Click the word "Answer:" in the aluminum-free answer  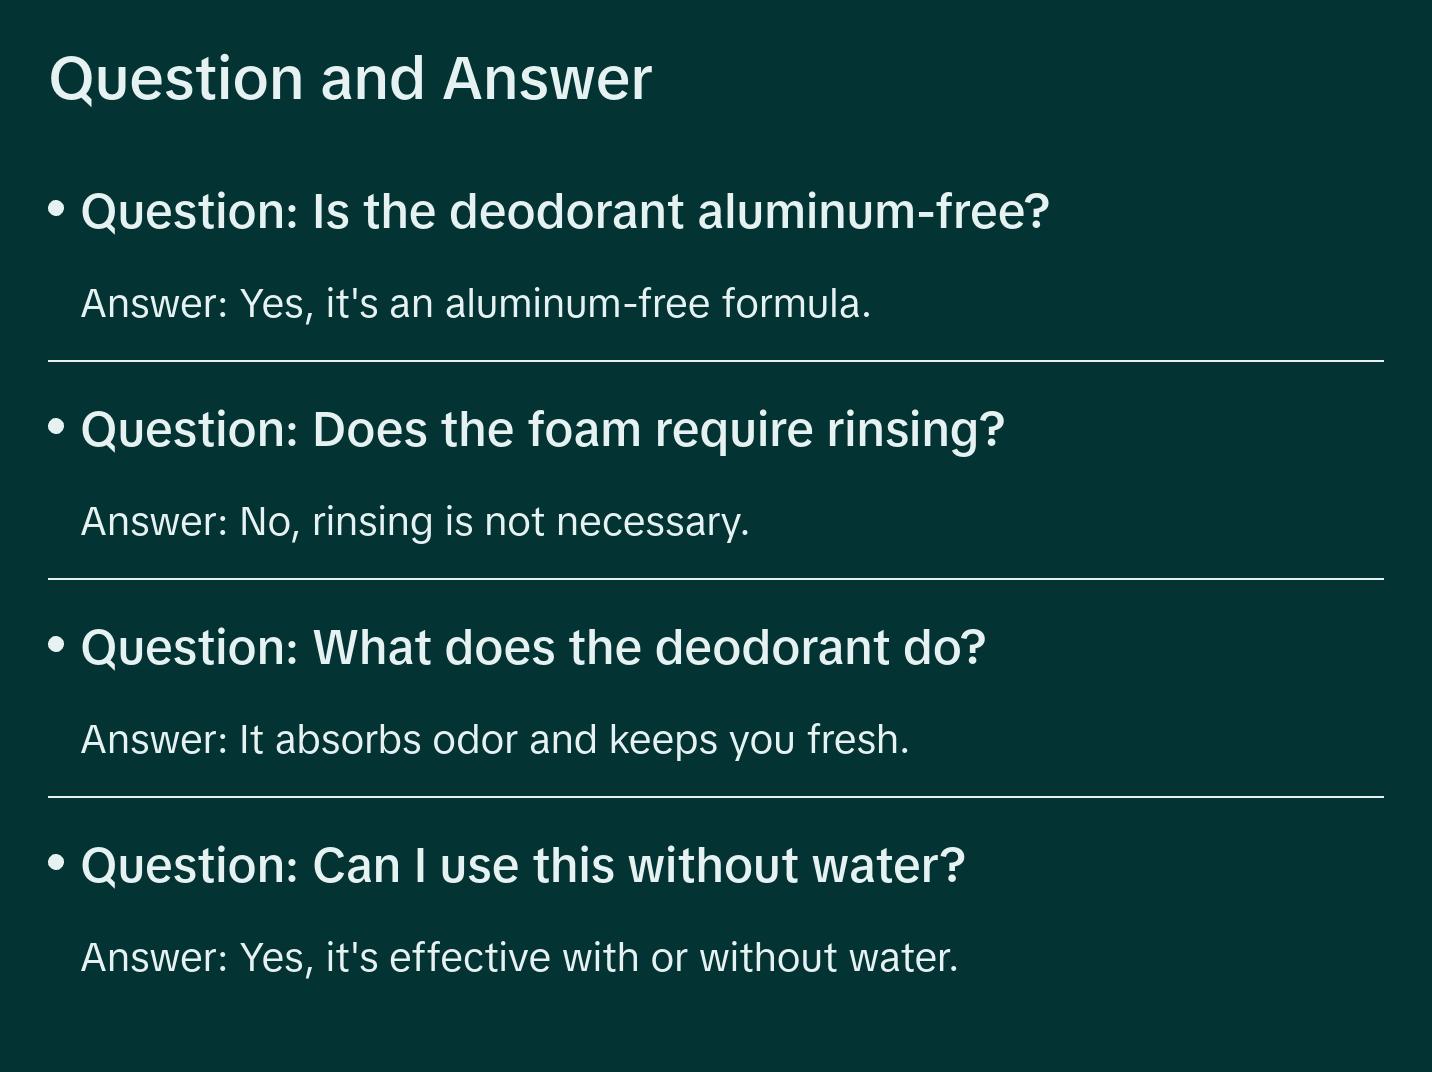click(x=155, y=303)
